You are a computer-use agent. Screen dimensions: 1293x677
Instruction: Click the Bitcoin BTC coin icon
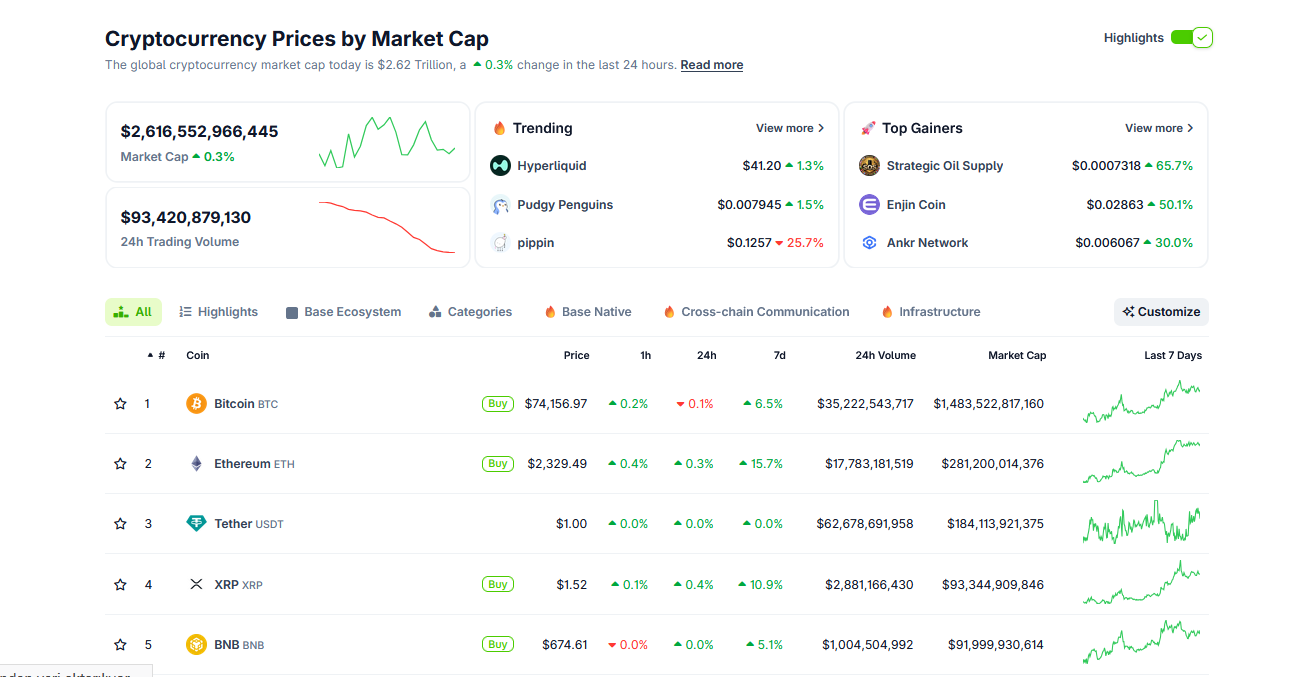(197, 403)
